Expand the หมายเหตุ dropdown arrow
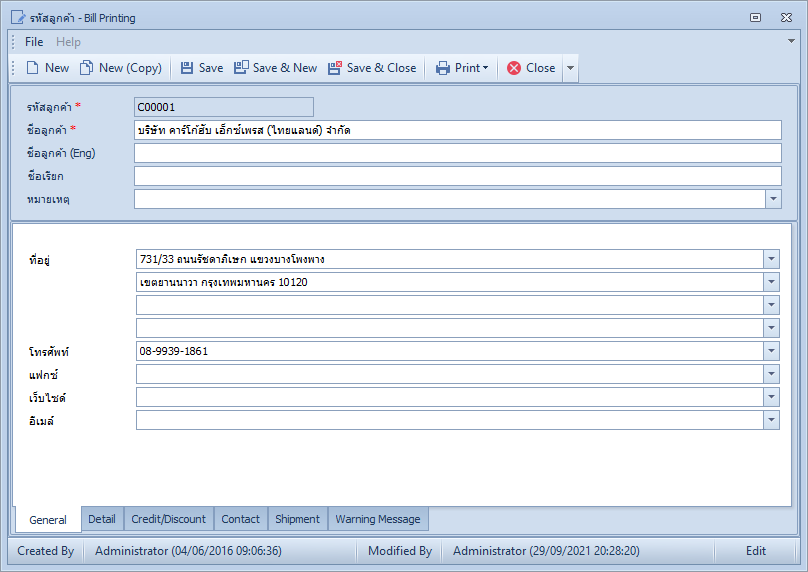808x572 pixels. 773,199
